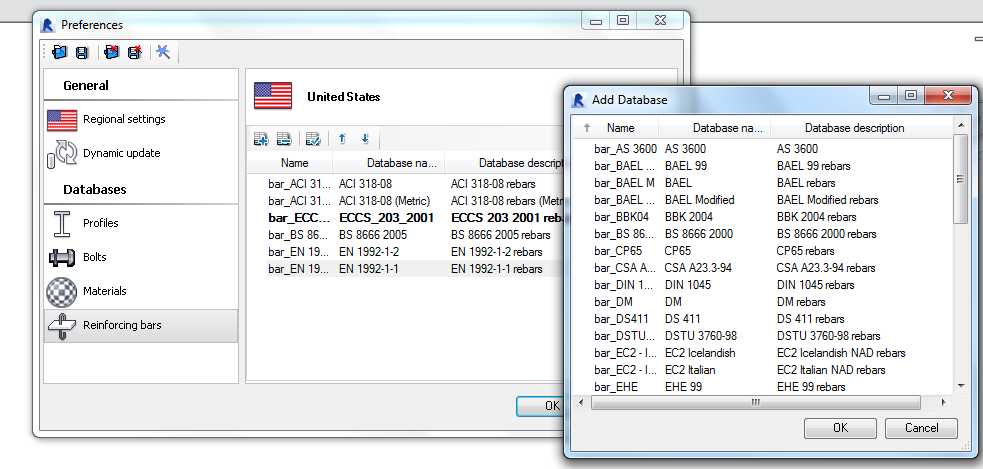Click Database description header in Add Database
Image resolution: width=983 pixels, height=469 pixels.
click(854, 128)
